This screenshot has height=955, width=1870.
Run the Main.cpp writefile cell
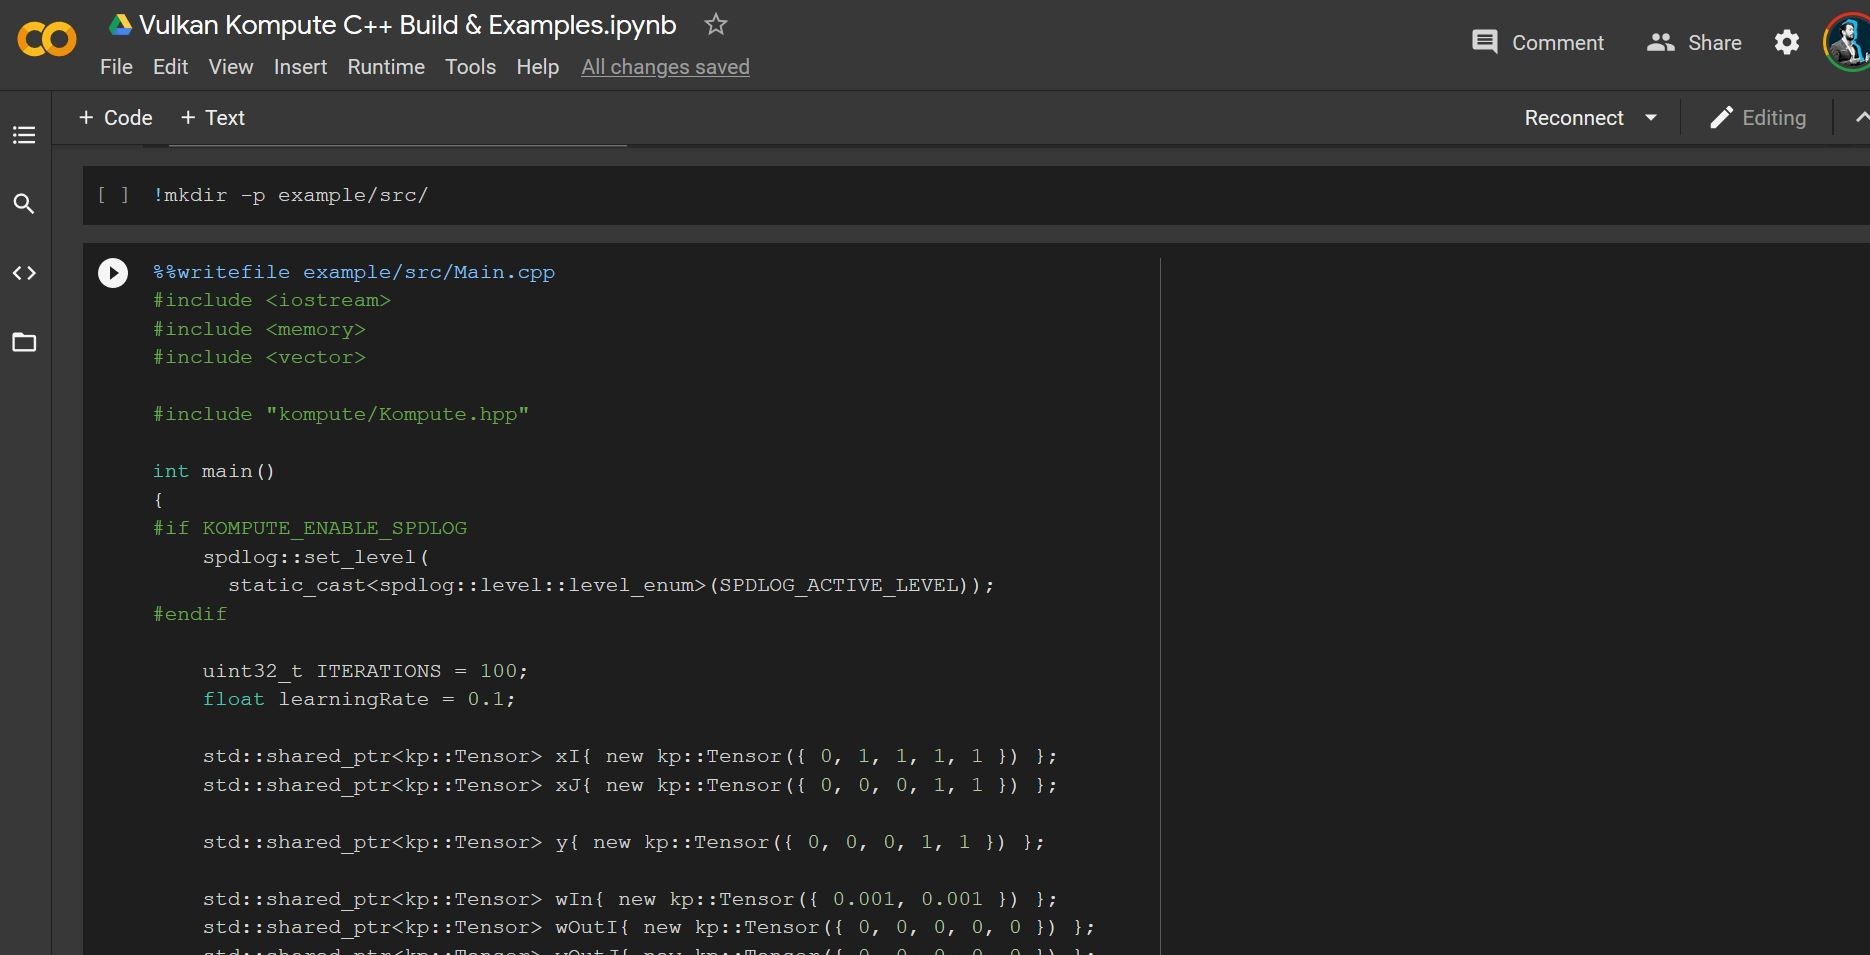113,273
